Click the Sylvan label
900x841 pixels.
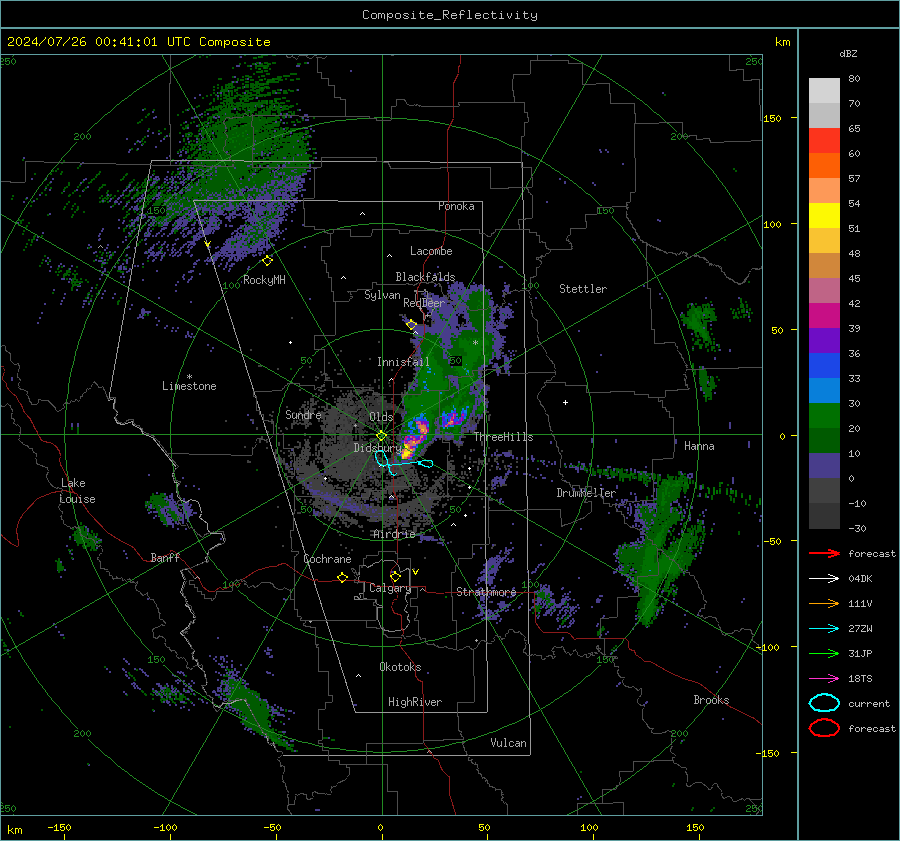tap(382, 295)
